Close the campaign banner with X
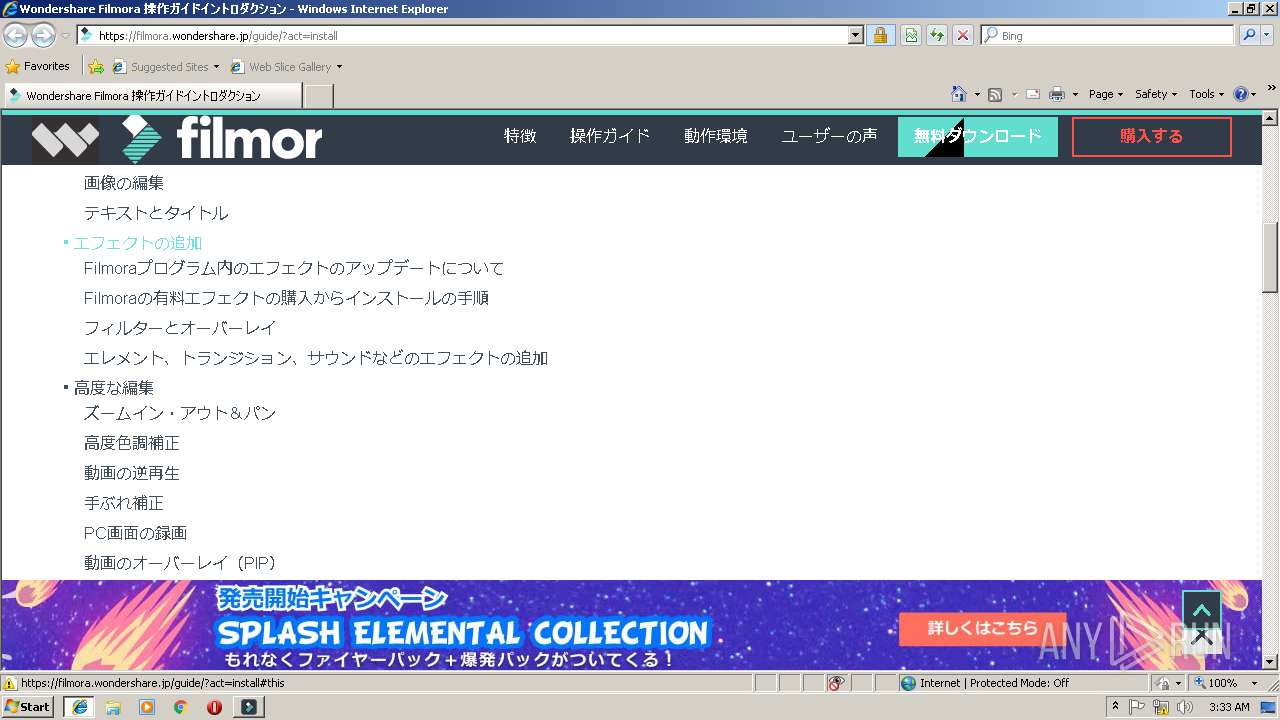The width and height of the screenshot is (1280, 720). pos(1202,636)
